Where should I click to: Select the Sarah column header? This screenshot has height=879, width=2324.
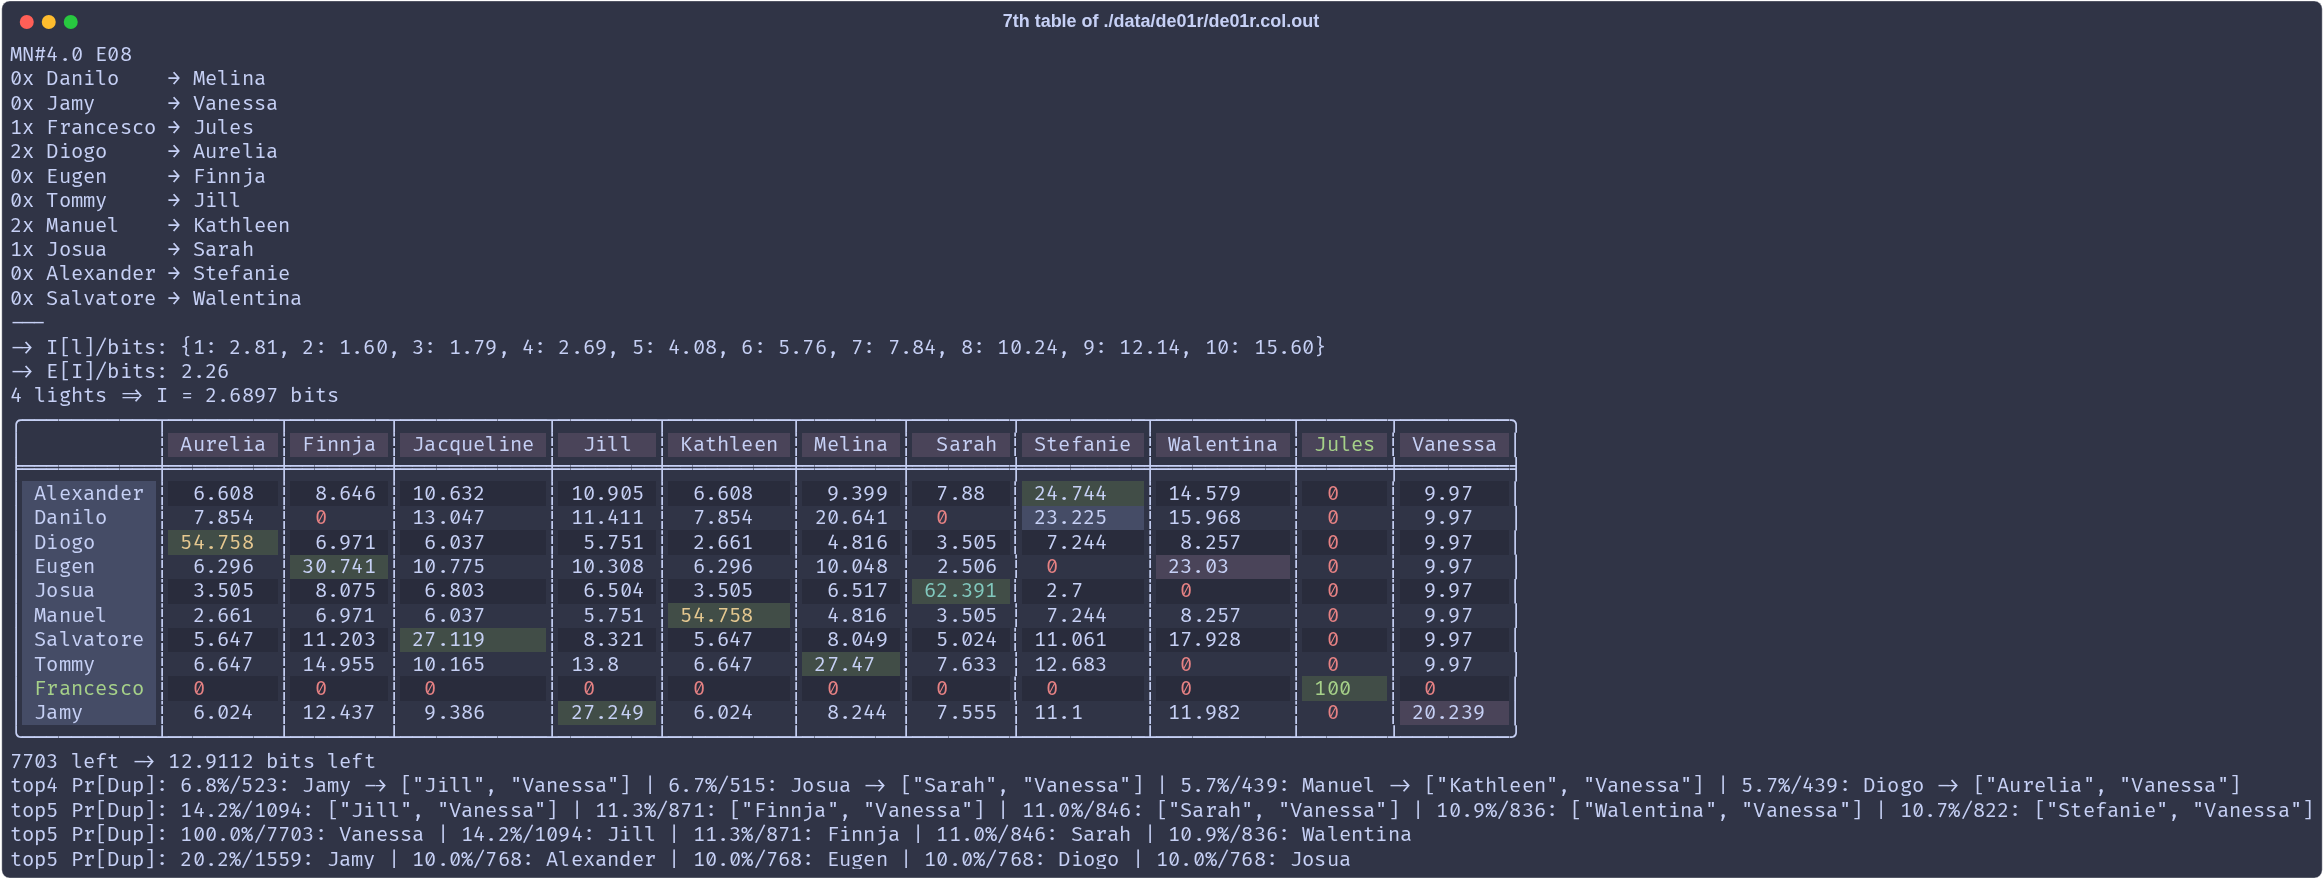pyautogui.click(x=961, y=445)
